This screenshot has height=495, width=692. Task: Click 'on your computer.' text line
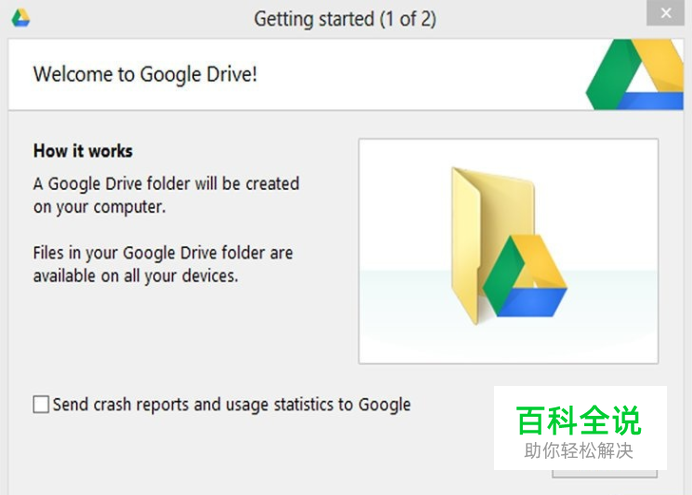(99, 207)
